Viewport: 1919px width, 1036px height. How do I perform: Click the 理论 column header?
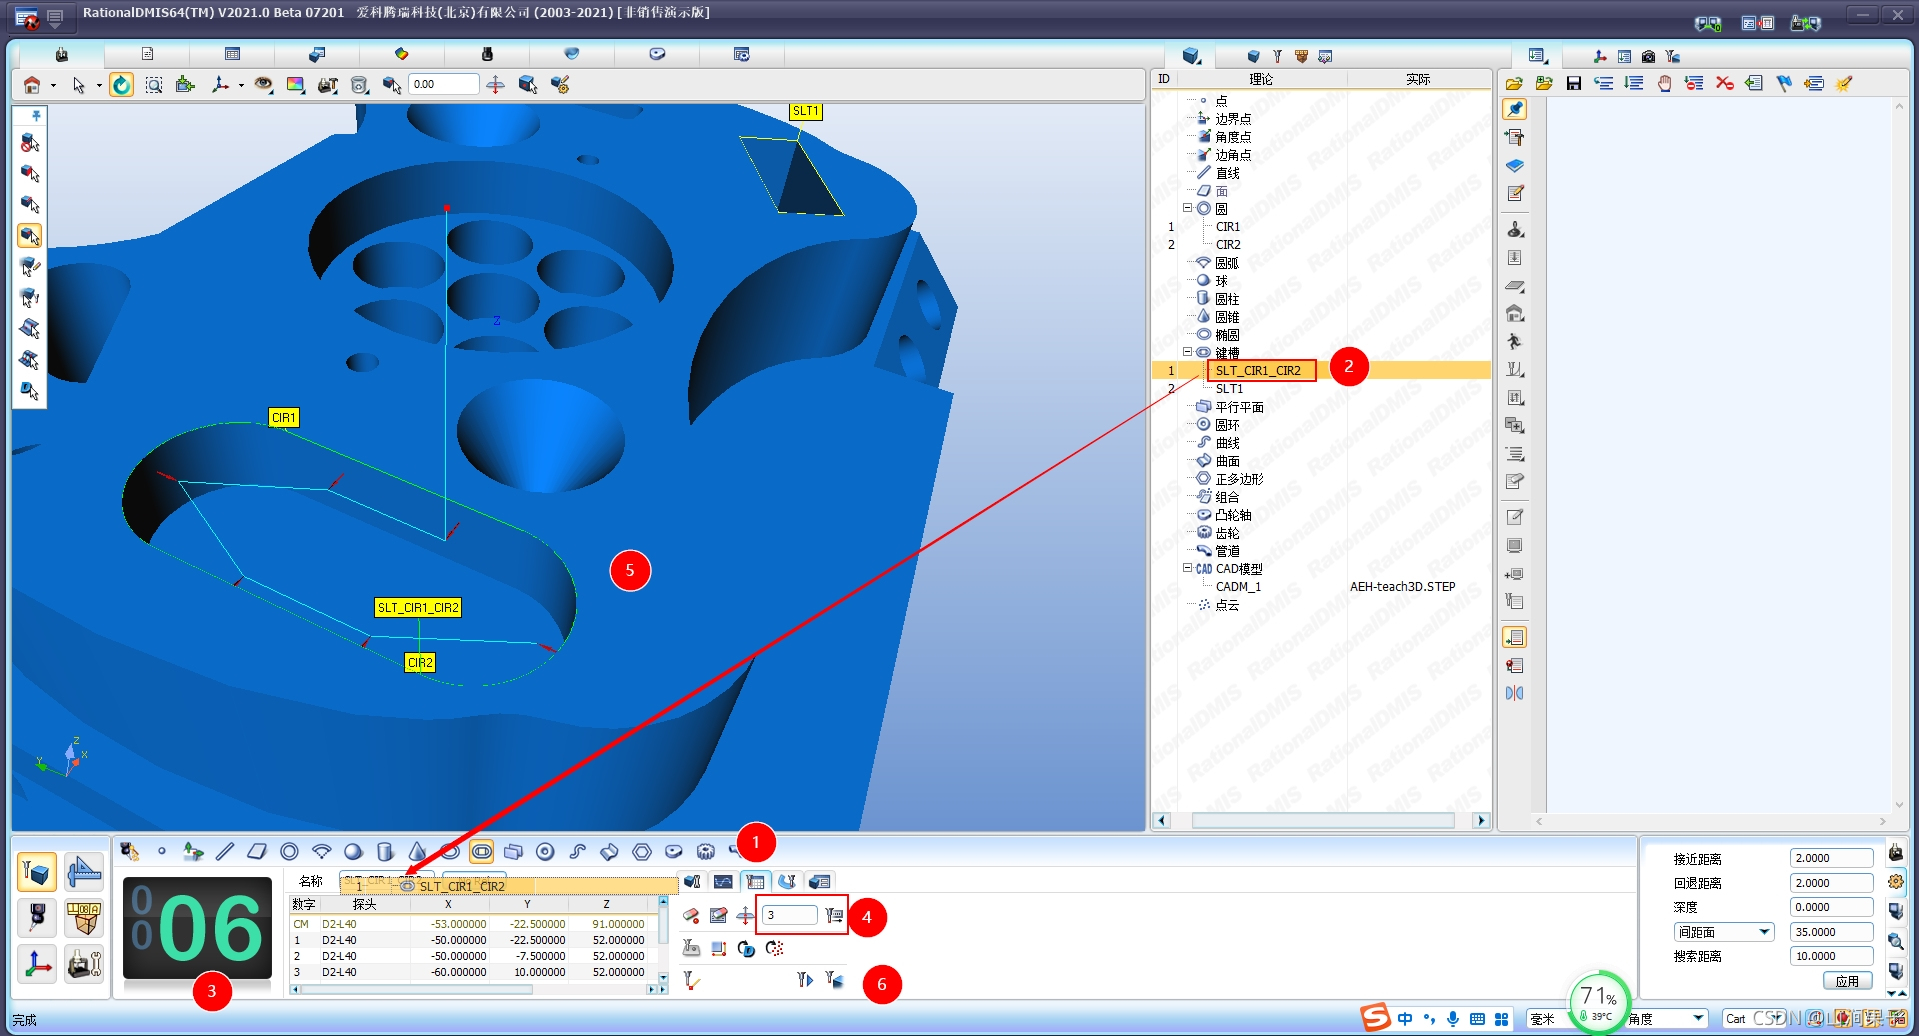coord(1261,79)
